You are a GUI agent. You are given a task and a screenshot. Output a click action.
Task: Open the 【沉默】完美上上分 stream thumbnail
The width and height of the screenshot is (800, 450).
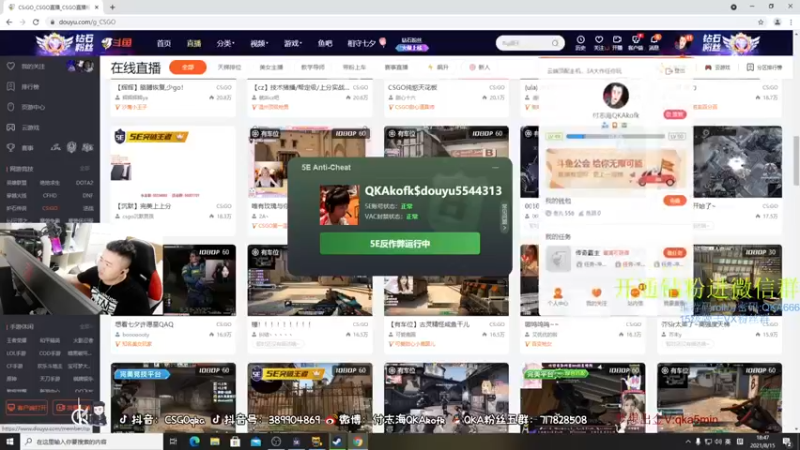(x=173, y=162)
